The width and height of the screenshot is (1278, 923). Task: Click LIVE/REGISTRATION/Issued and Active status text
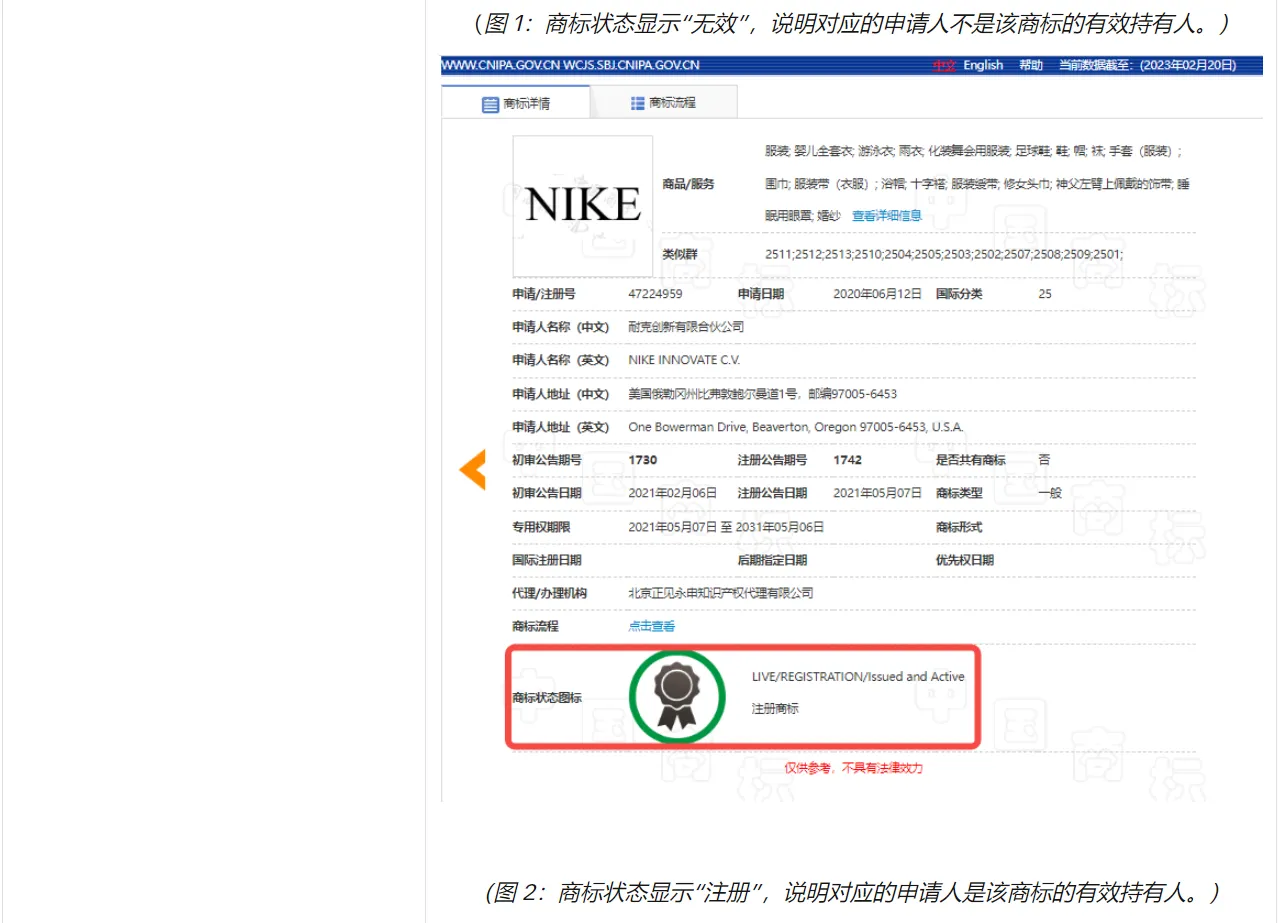(858, 677)
